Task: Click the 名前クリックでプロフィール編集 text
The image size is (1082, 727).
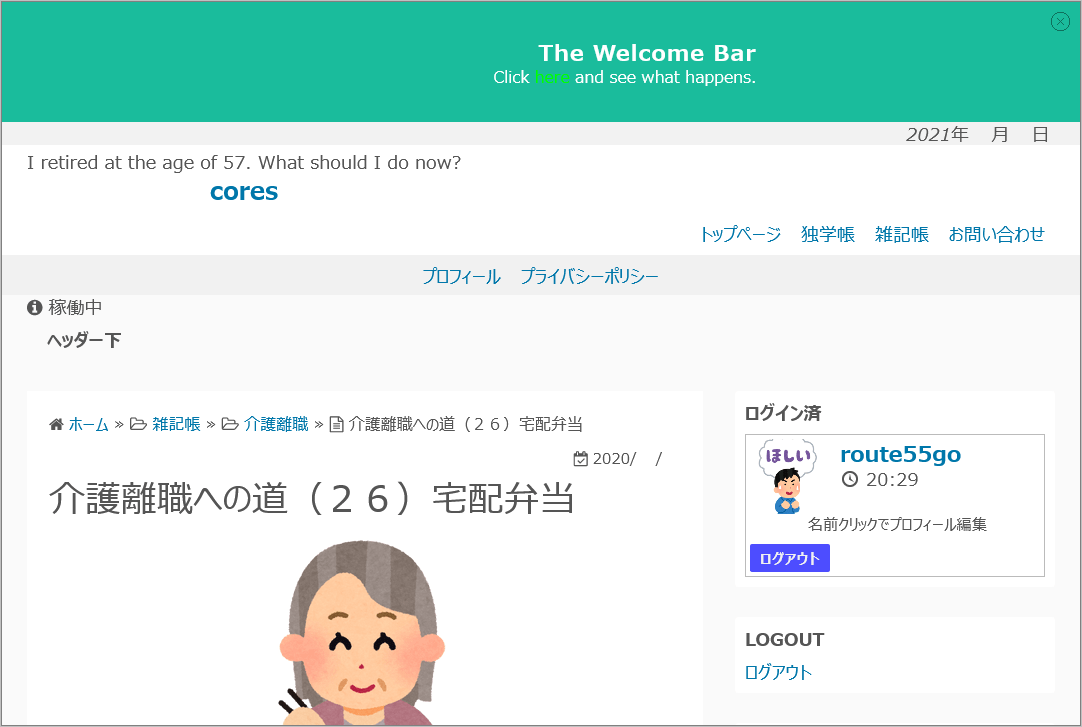Action: 897,525
